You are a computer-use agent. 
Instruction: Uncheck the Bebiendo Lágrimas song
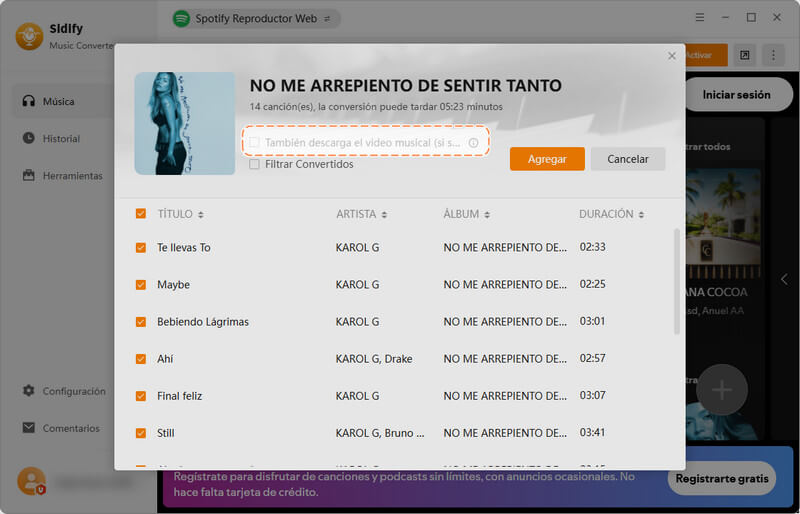pyautogui.click(x=141, y=322)
